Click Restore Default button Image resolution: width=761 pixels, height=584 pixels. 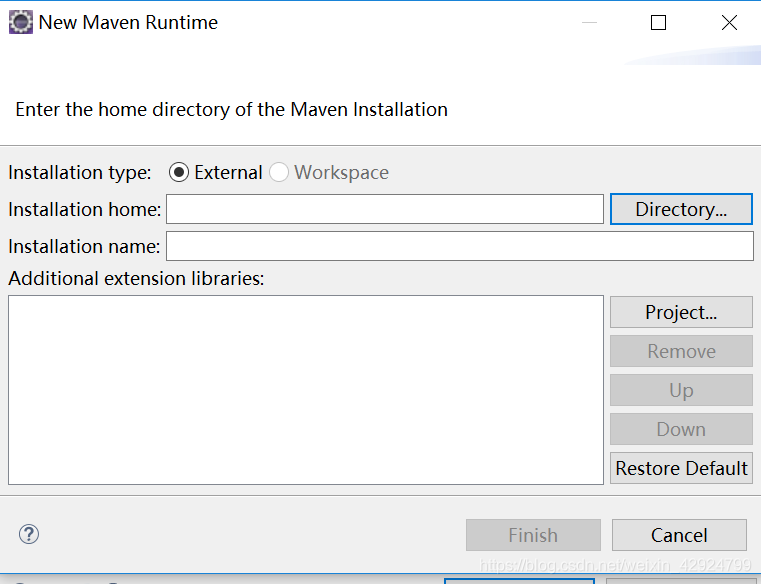click(681, 468)
